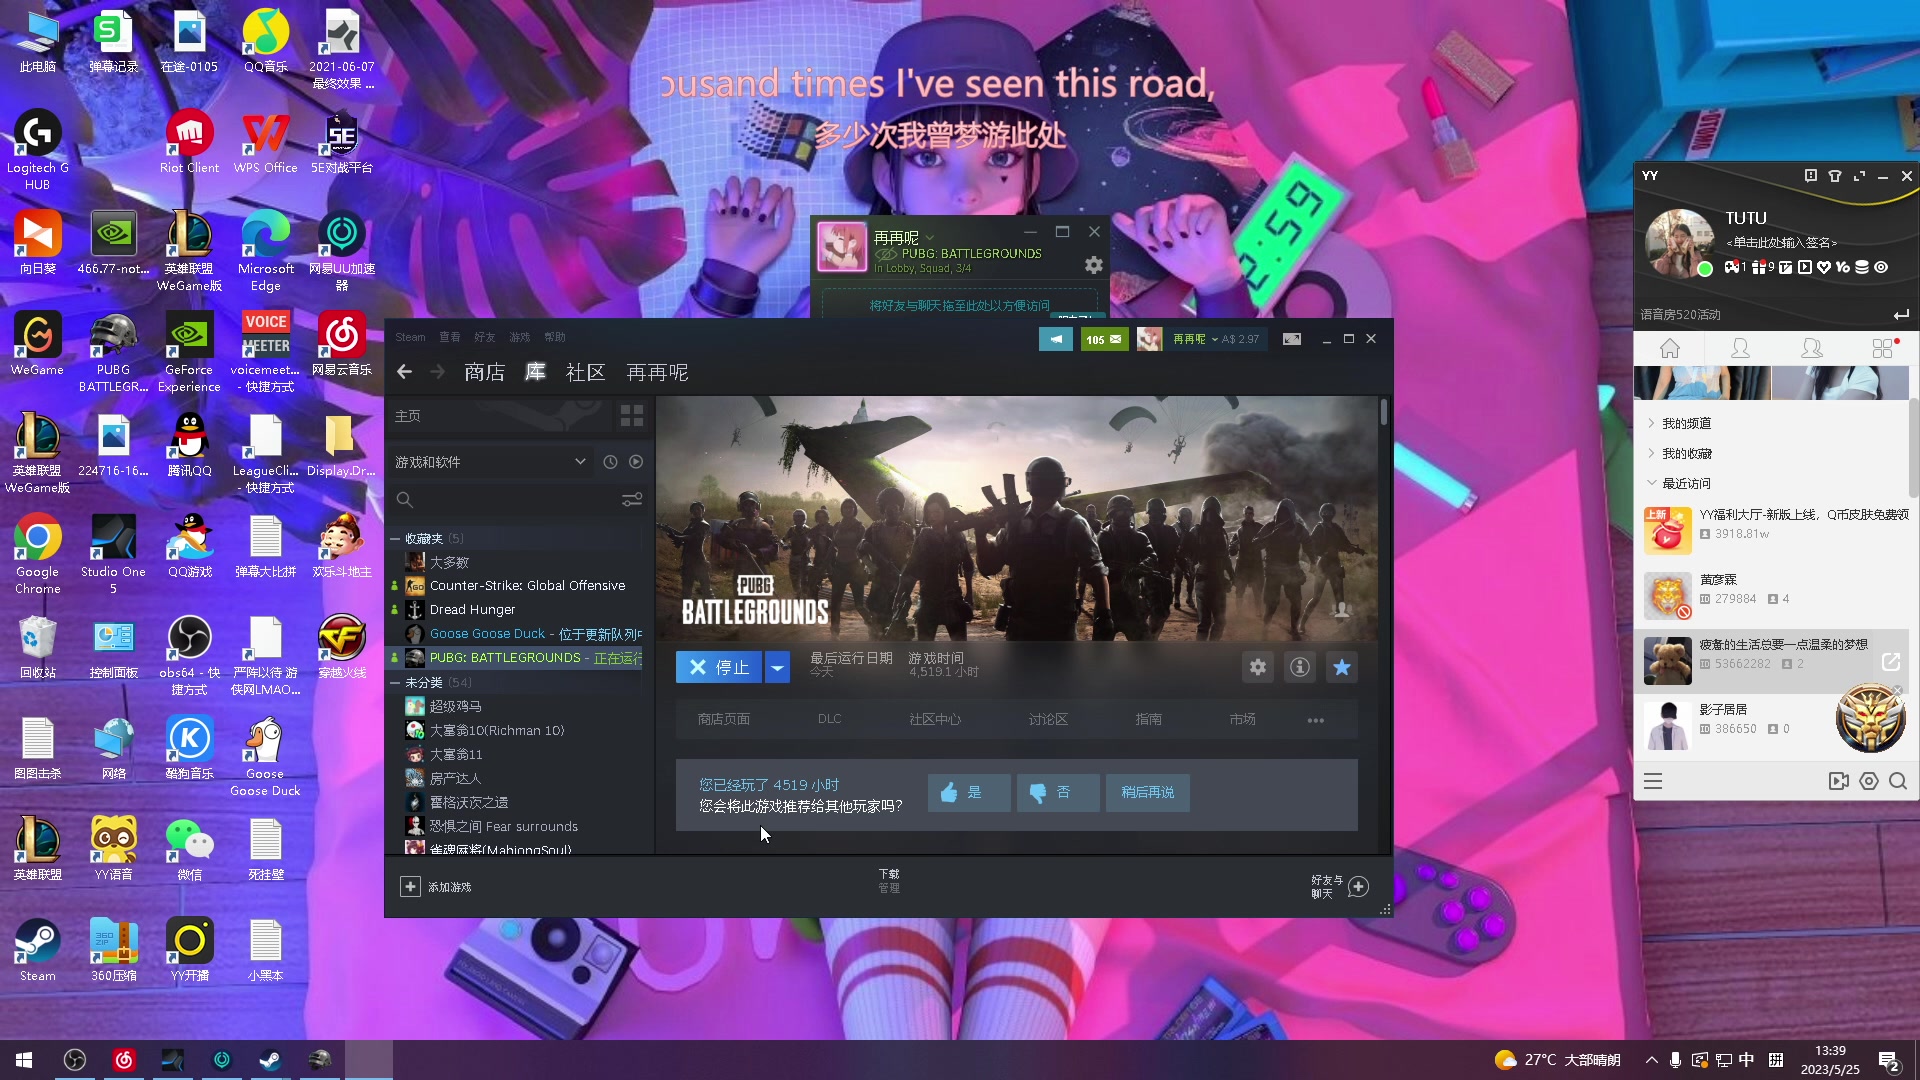Image resolution: width=1920 pixels, height=1080 pixels.
Task: Click the ready-to-play filter icon in the library
Action: coord(636,462)
